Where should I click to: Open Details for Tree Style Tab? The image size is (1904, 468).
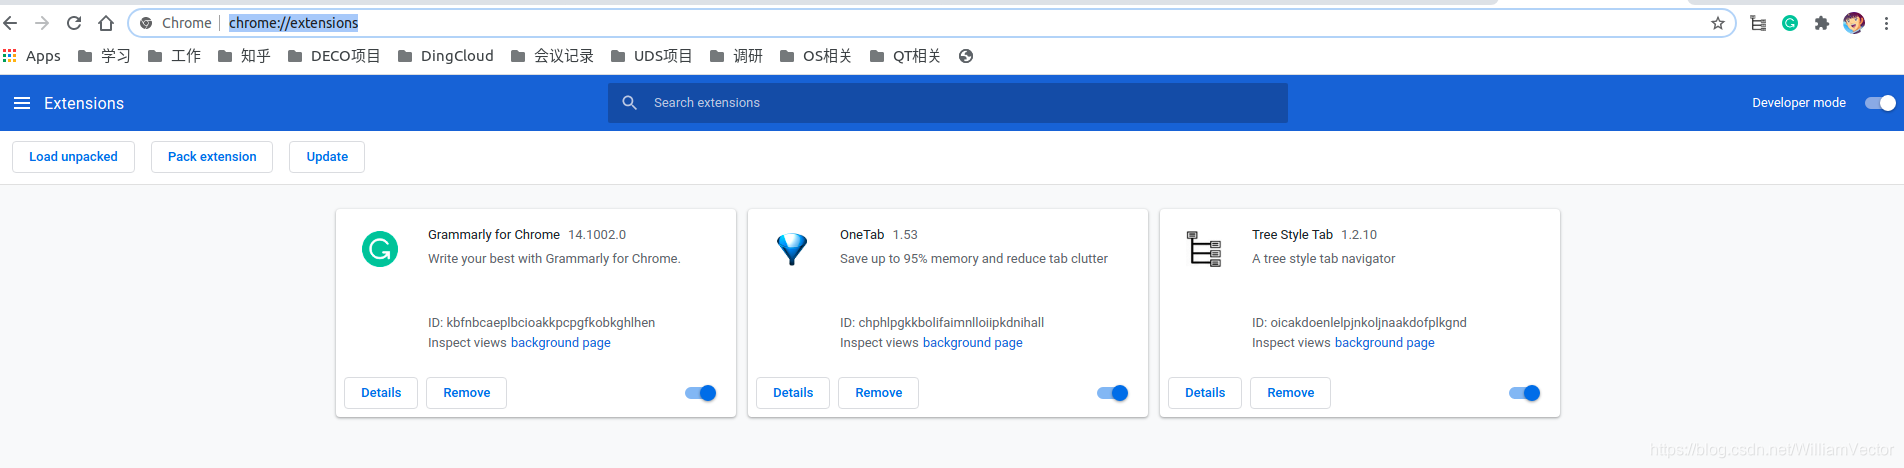click(1205, 393)
